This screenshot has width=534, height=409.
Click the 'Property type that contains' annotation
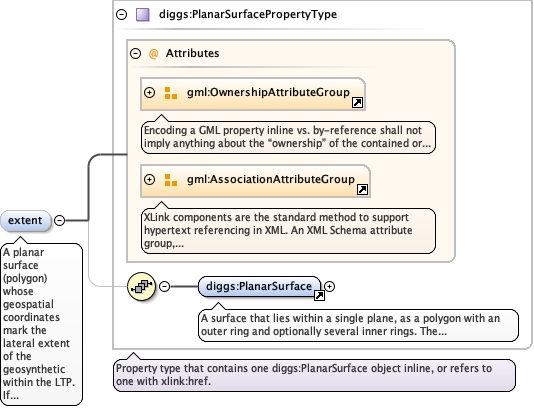(x=314, y=375)
